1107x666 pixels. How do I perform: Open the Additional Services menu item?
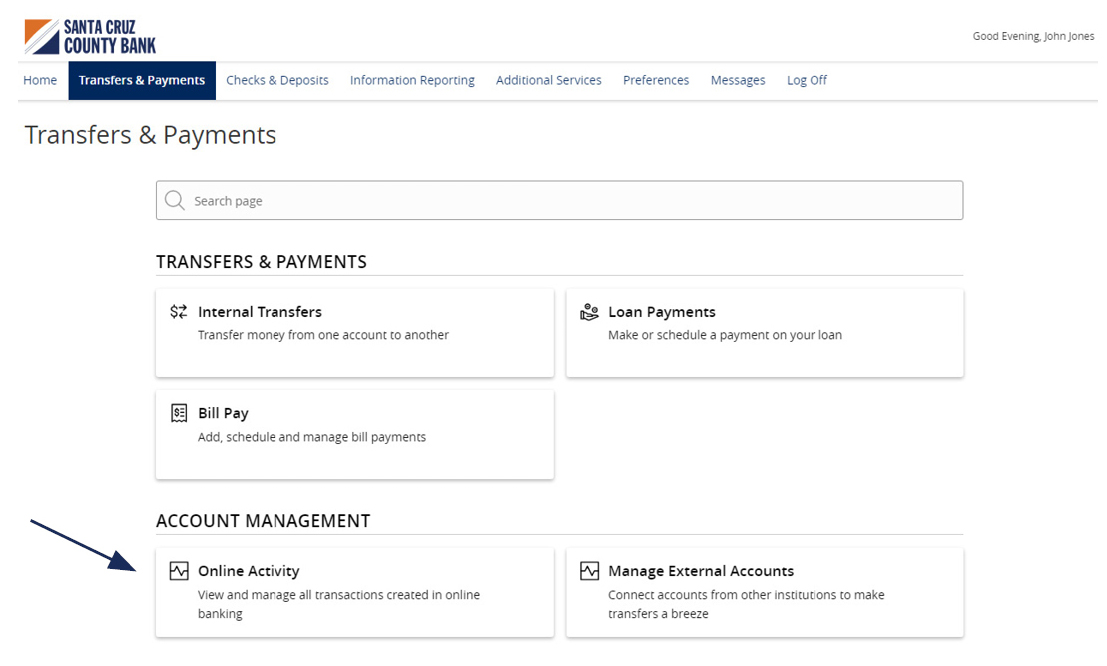[548, 80]
